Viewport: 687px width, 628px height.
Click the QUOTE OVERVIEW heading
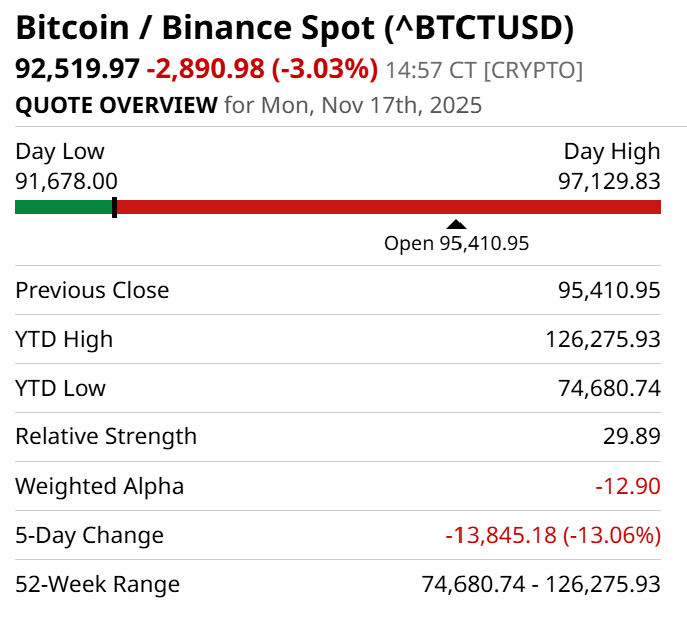116,105
